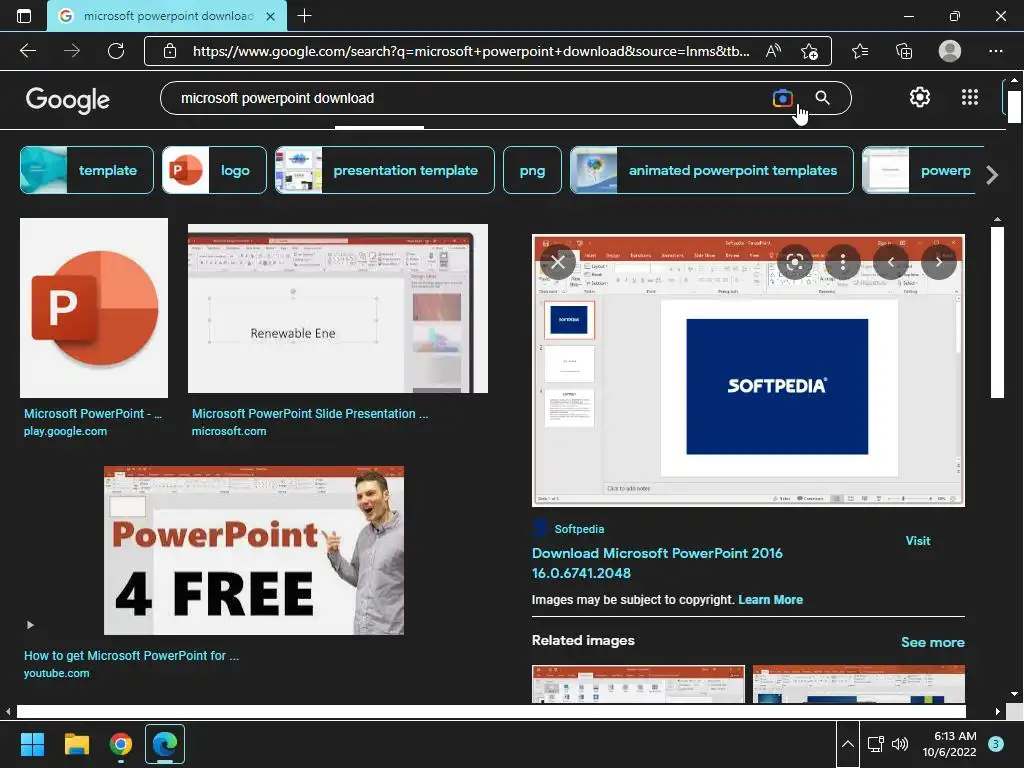
Task: Open network status tray icon
Action: (x=875, y=744)
